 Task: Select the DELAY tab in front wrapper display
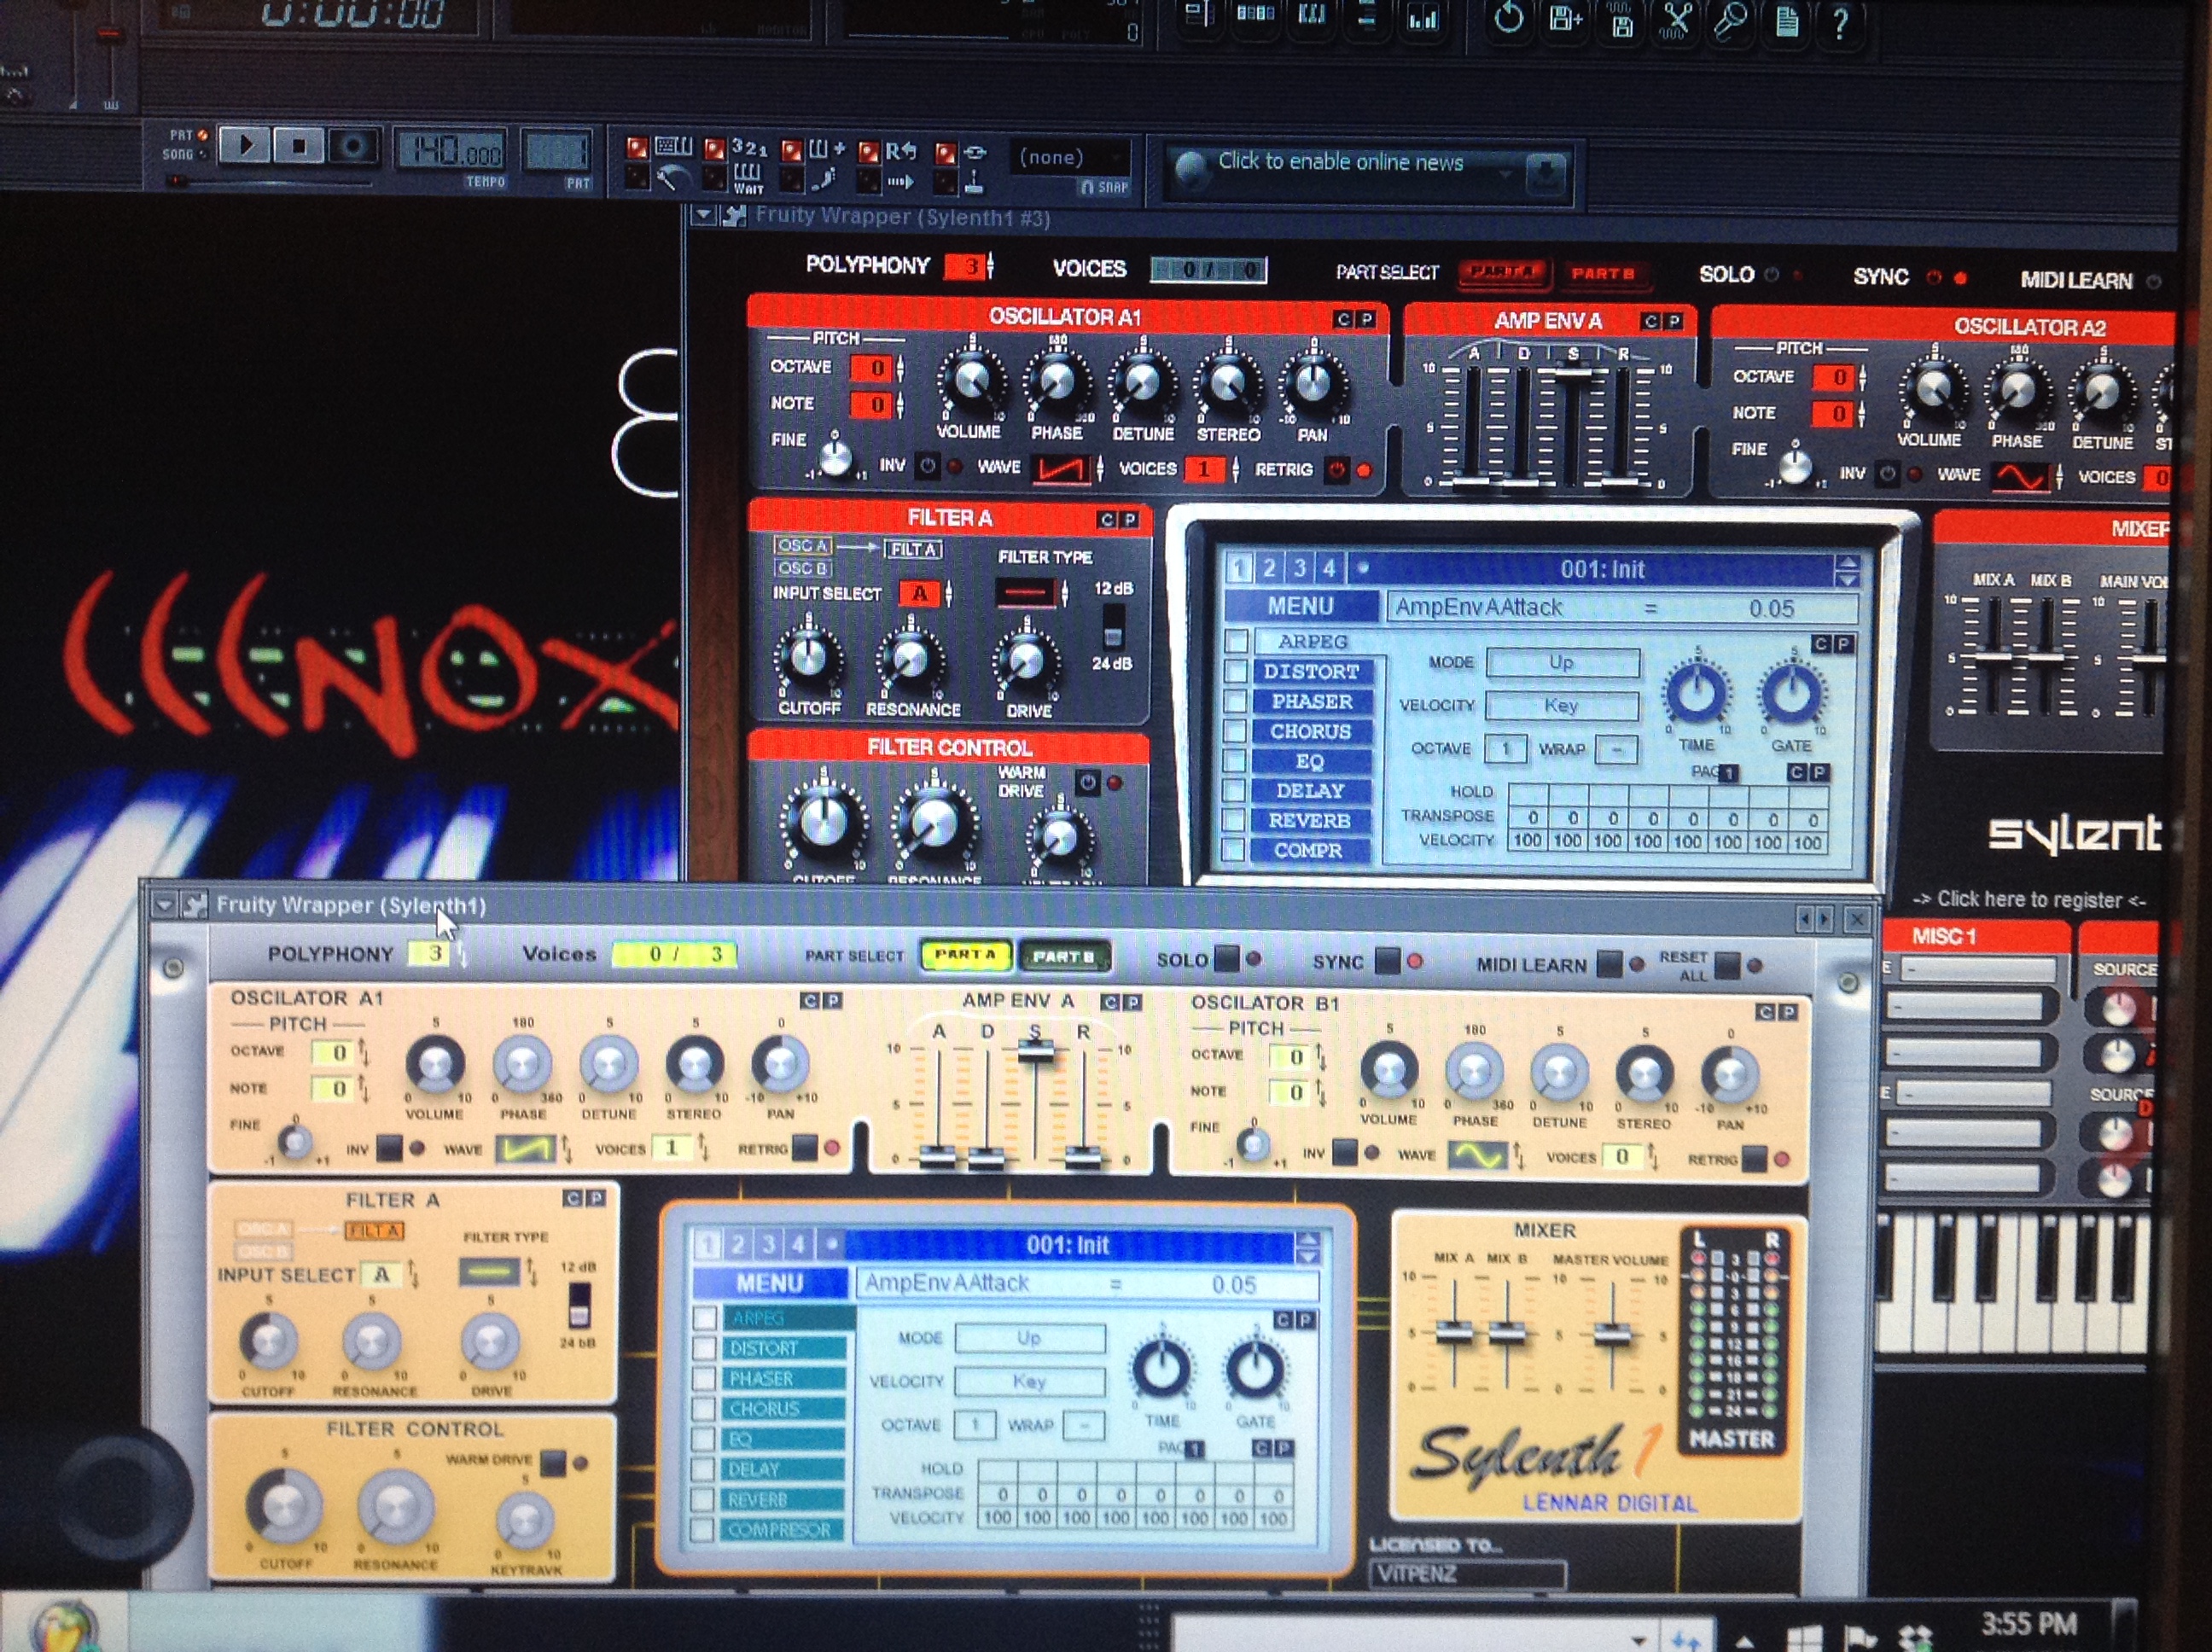coord(783,1469)
